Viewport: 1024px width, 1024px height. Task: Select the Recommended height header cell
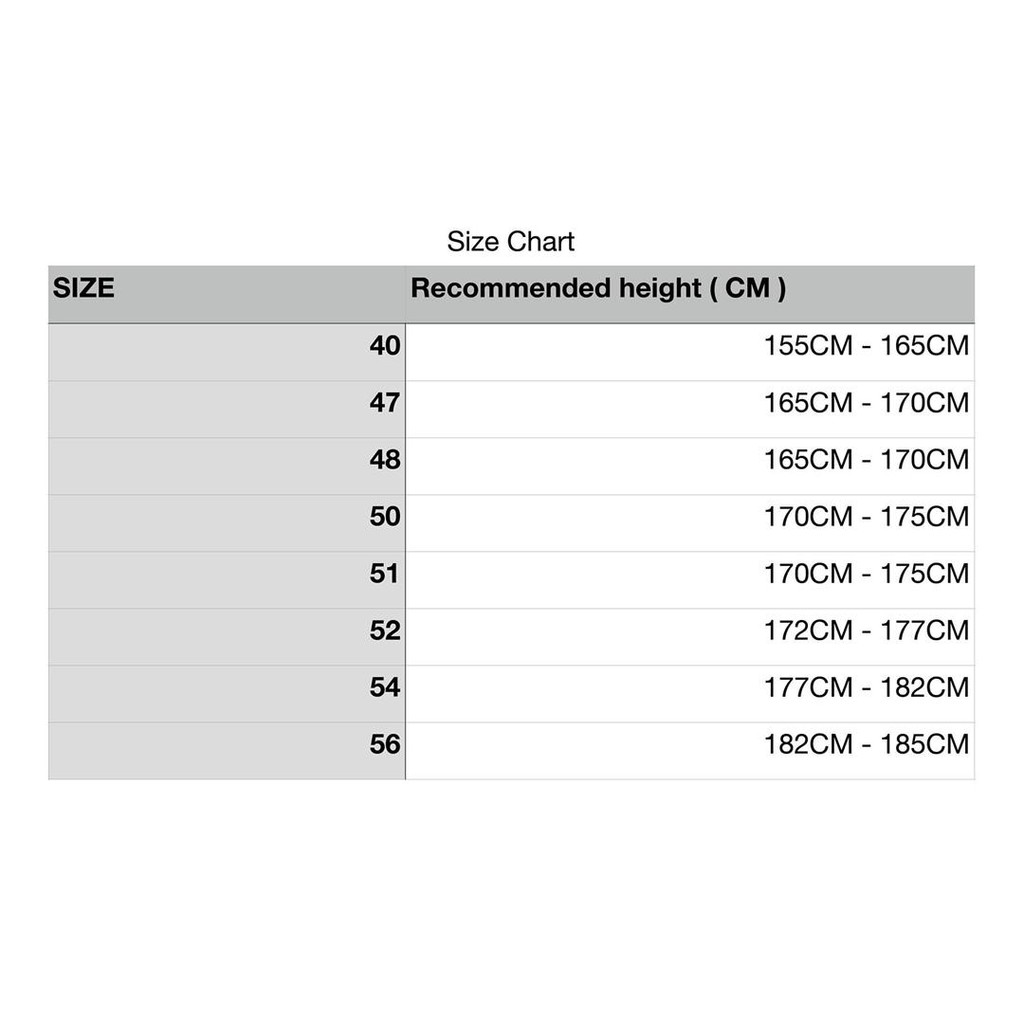click(x=690, y=294)
